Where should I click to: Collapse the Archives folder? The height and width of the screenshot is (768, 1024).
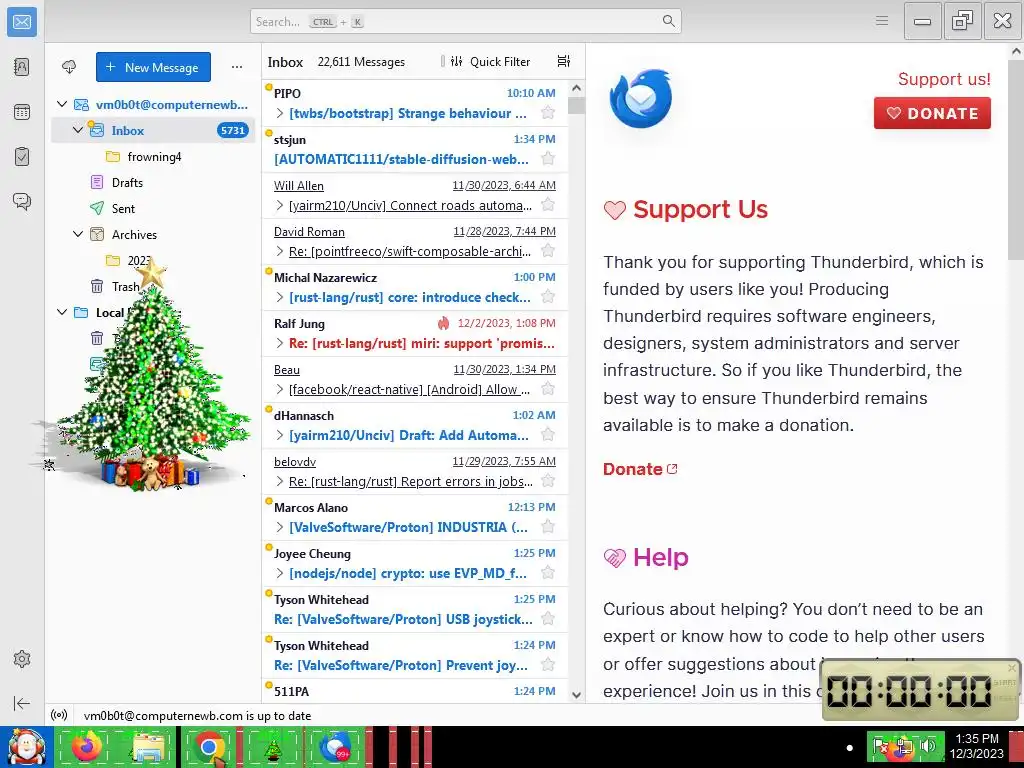(78, 234)
